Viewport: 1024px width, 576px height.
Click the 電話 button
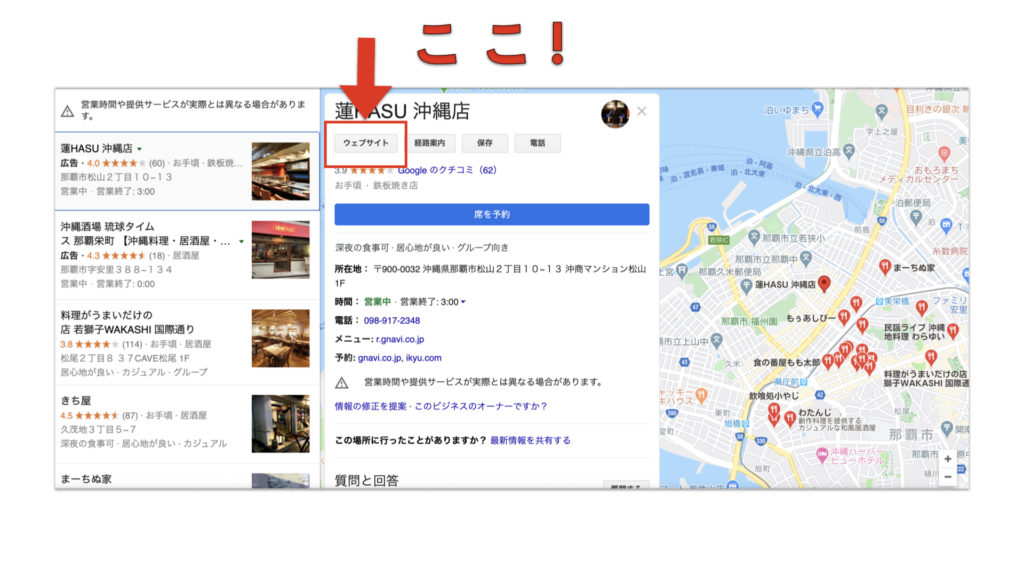[x=537, y=143]
